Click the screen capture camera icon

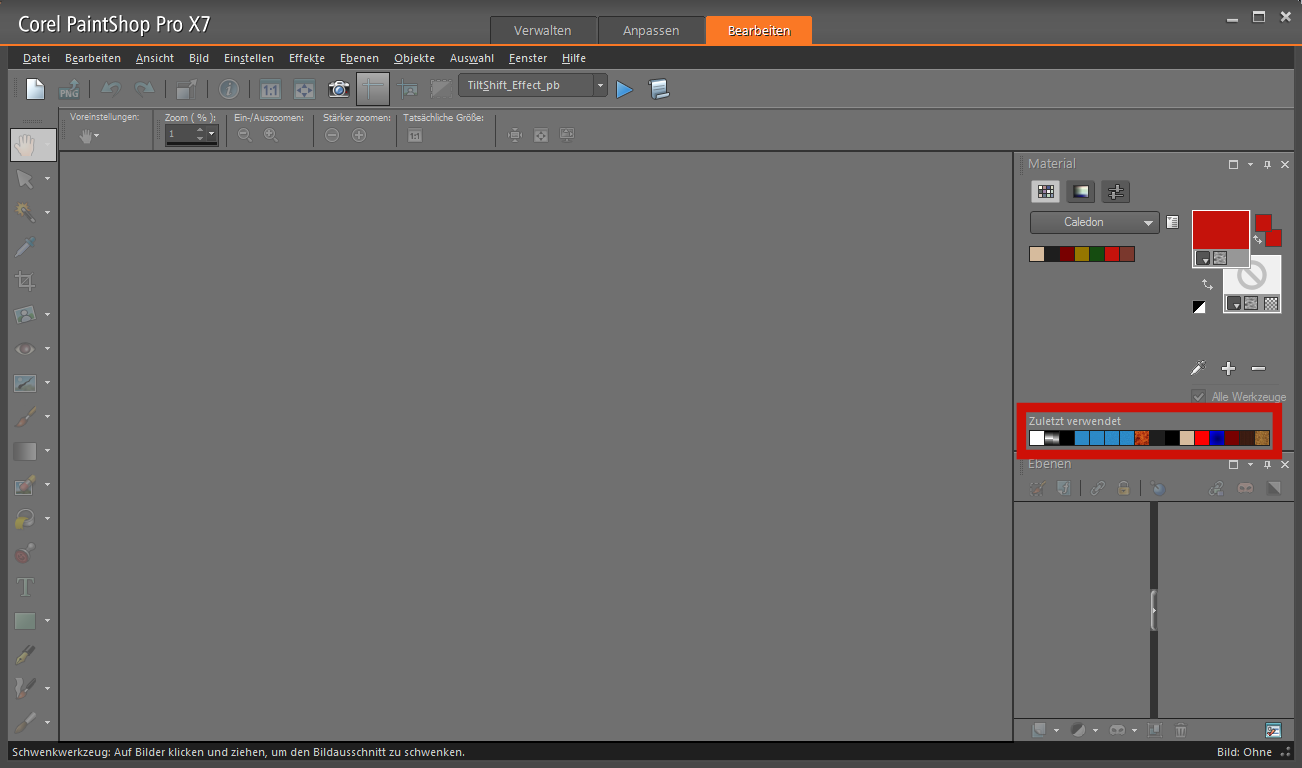[339, 89]
